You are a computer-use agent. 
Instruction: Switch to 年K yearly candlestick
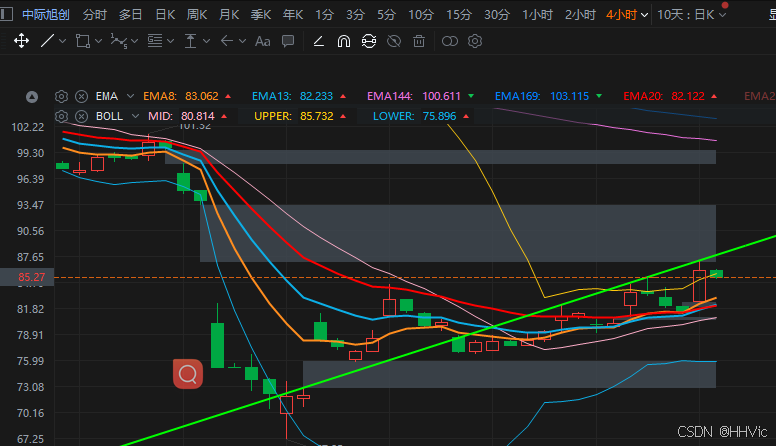coord(292,15)
